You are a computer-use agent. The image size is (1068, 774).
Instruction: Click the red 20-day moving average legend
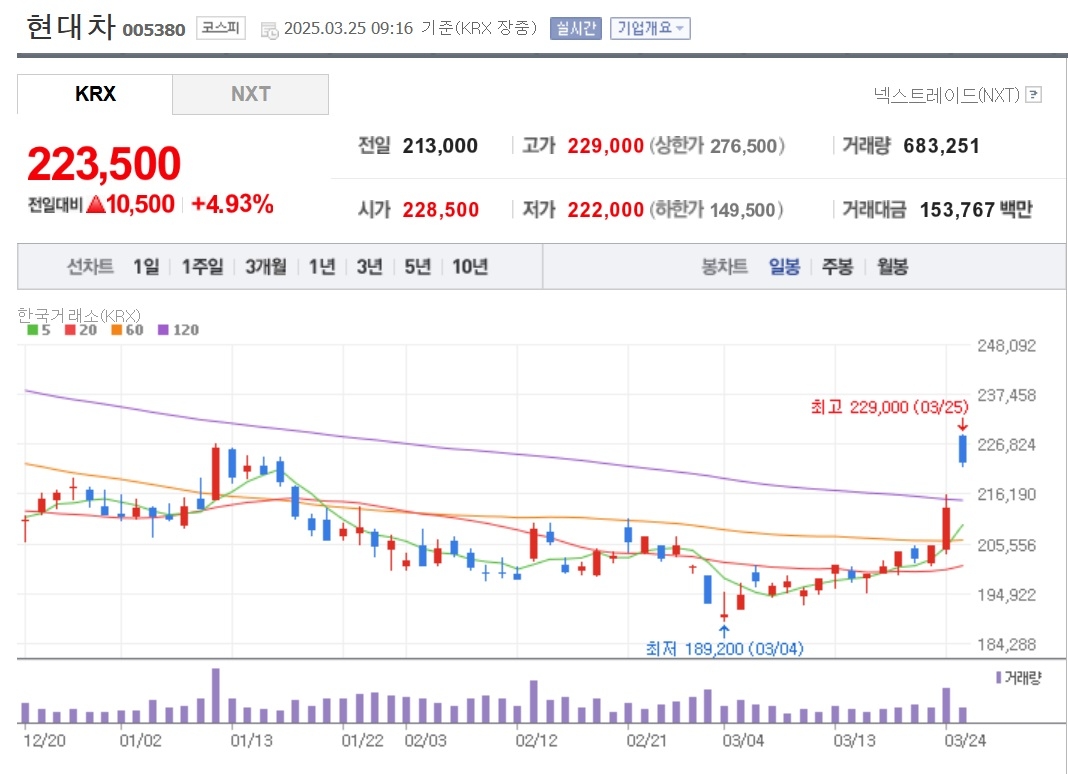(81, 330)
